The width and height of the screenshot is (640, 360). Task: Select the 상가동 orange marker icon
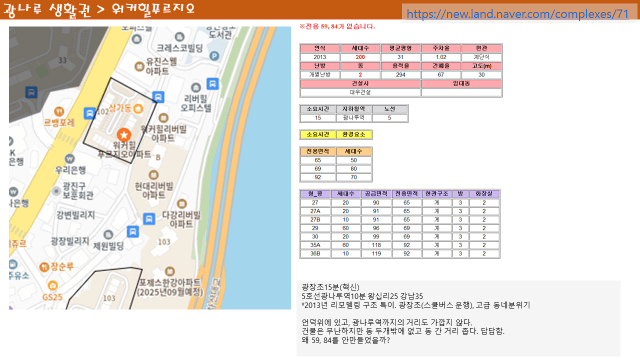(x=138, y=109)
